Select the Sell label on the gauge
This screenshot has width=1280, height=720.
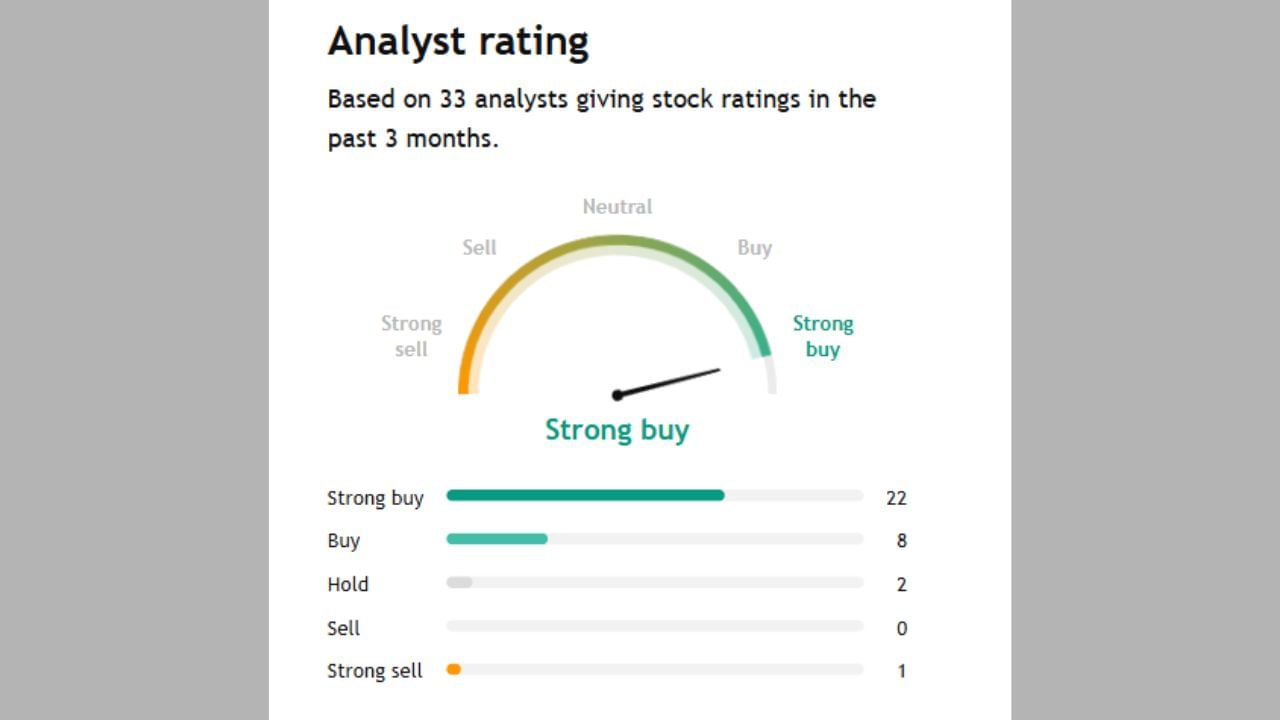[x=479, y=248]
